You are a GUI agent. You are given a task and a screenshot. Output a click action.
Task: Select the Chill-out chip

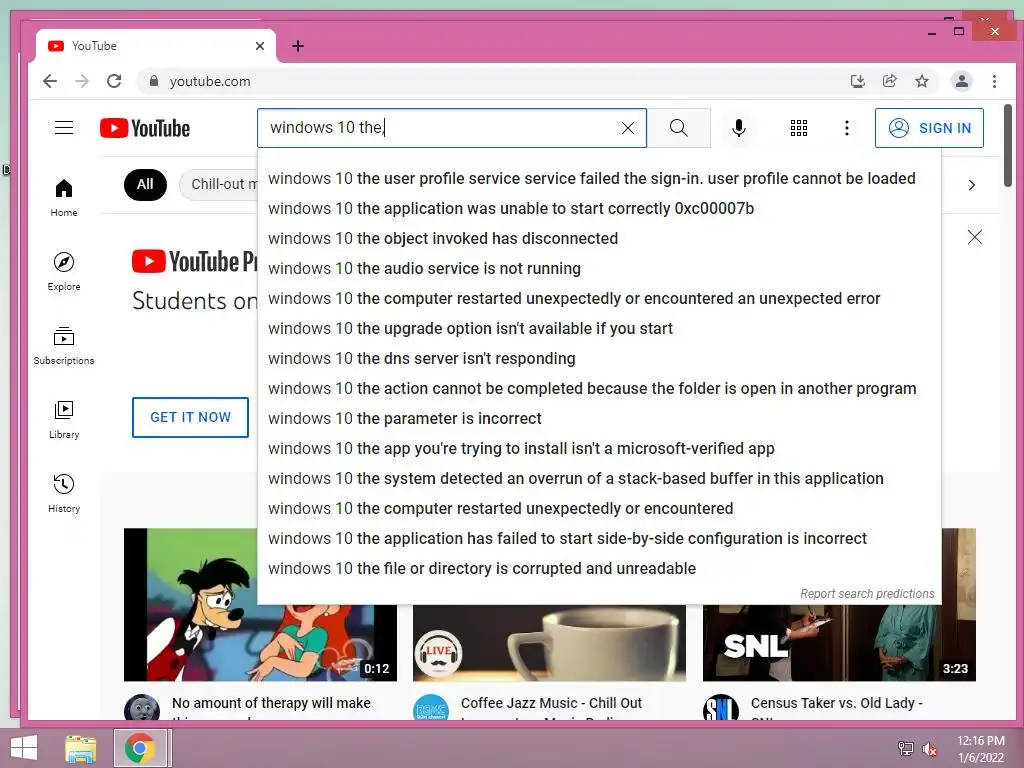pos(219,184)
